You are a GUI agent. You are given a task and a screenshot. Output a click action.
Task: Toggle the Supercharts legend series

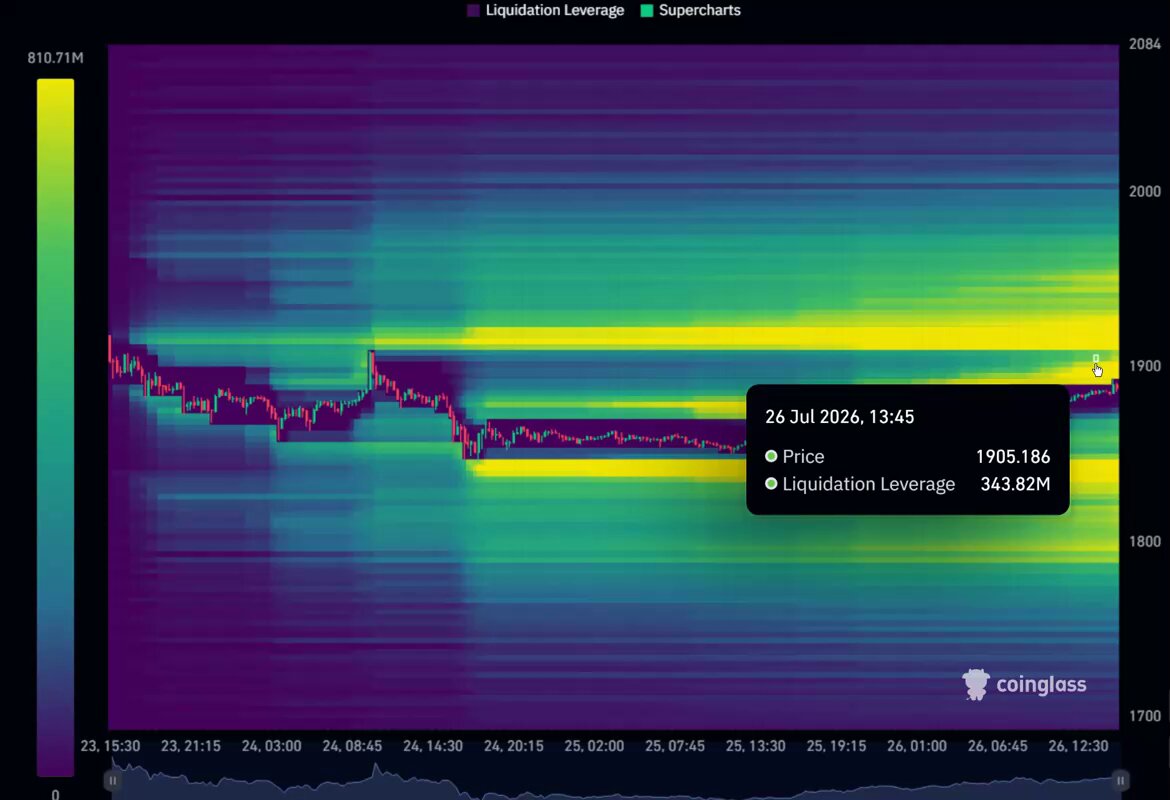click(691, 10)
